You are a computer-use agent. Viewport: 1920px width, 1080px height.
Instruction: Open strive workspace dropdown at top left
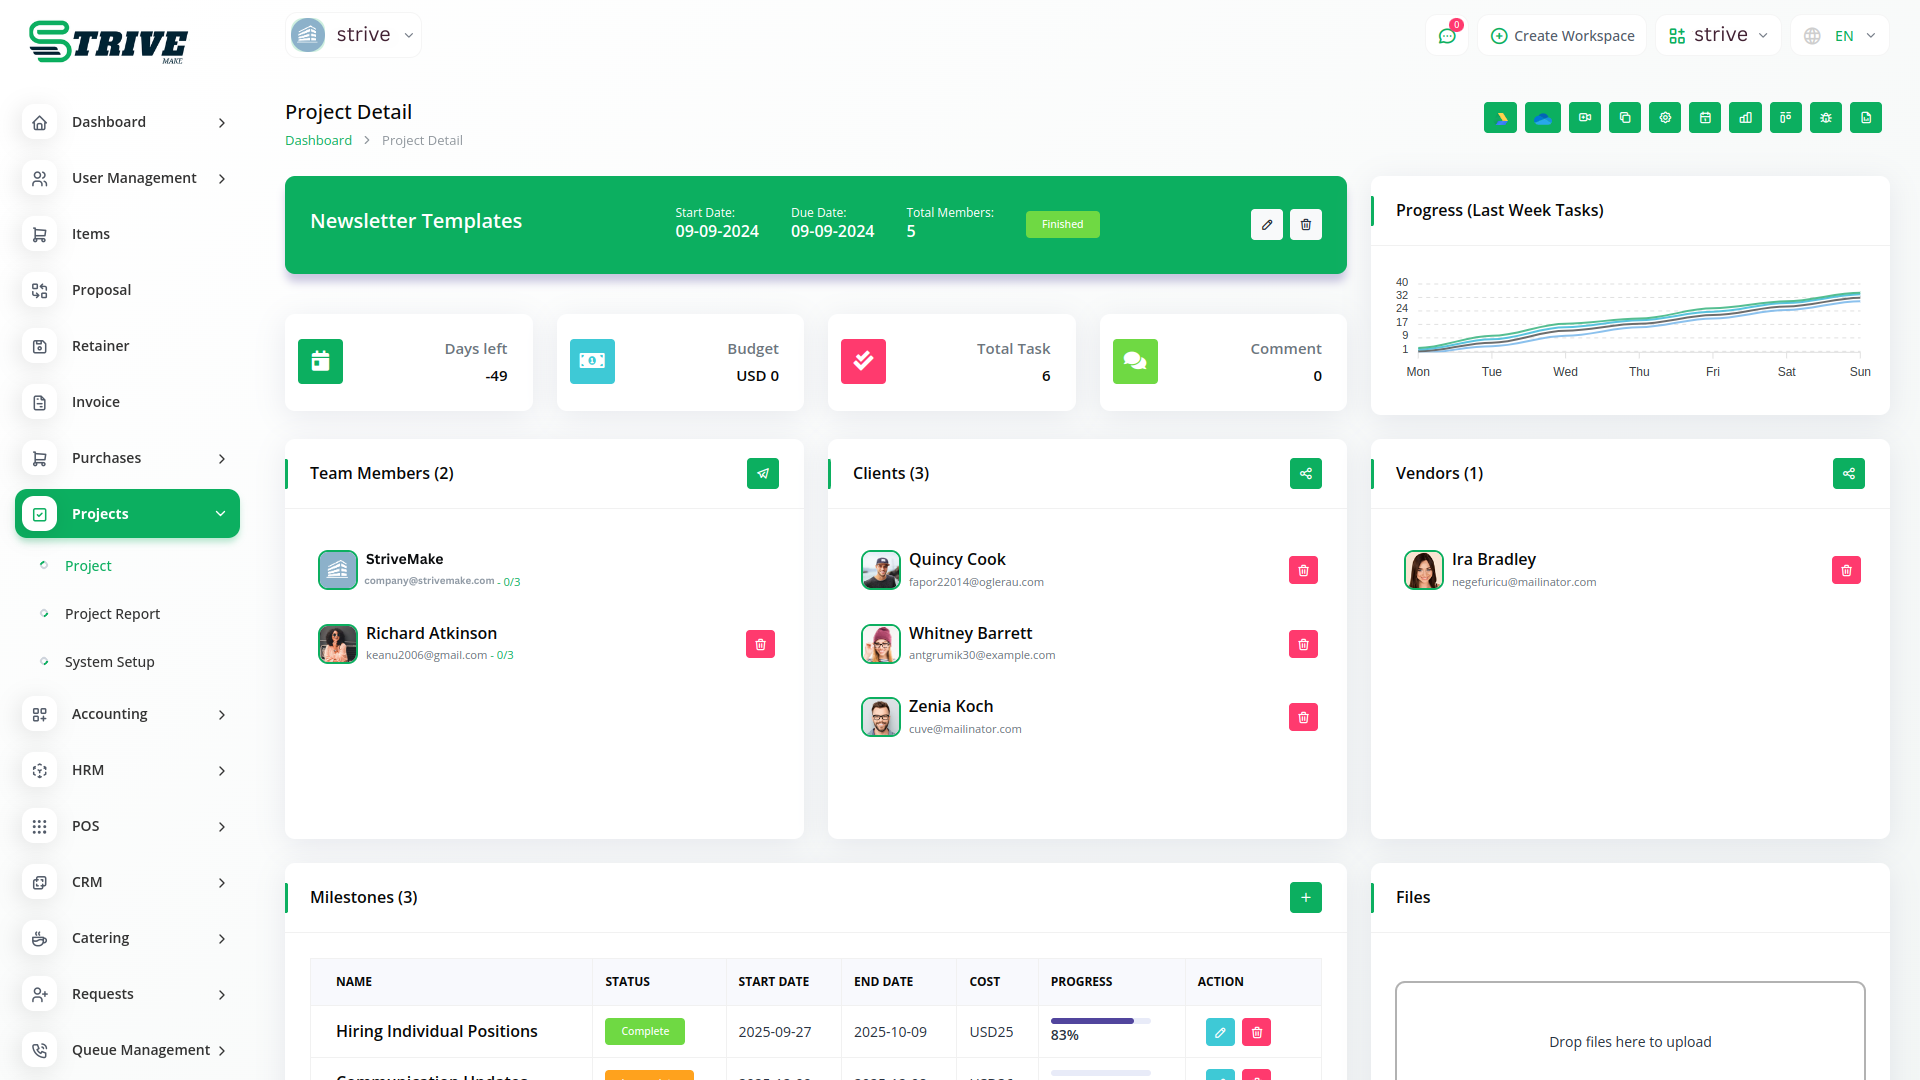(x=353, y=35)
